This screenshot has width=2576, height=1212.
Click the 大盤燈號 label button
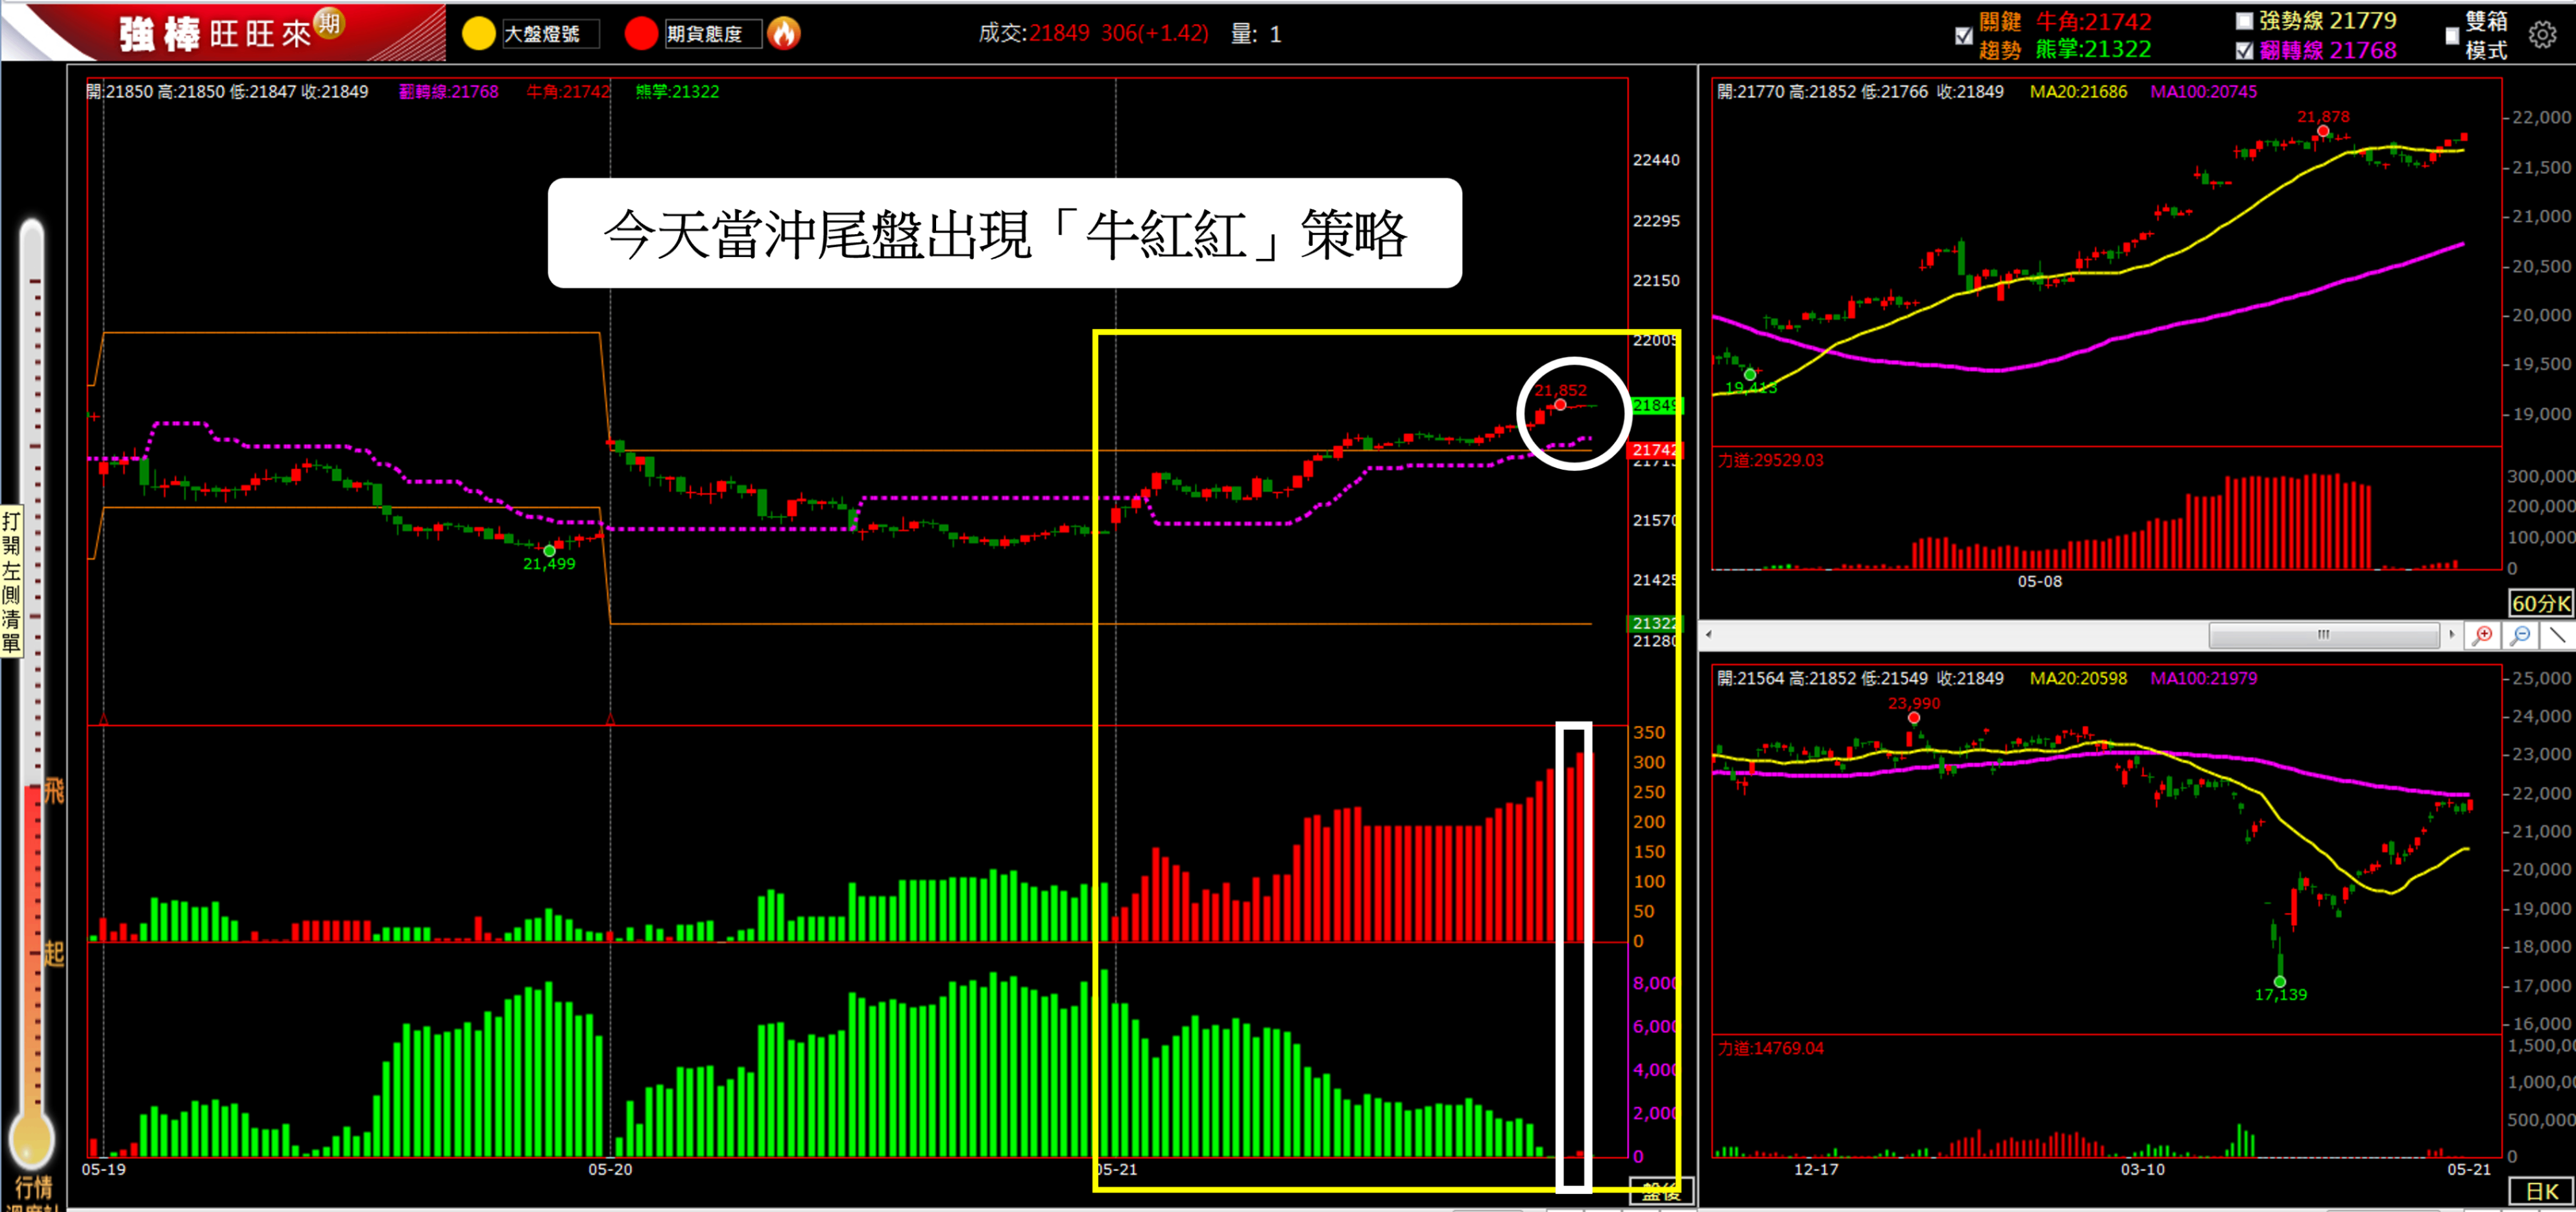point(550,34)
